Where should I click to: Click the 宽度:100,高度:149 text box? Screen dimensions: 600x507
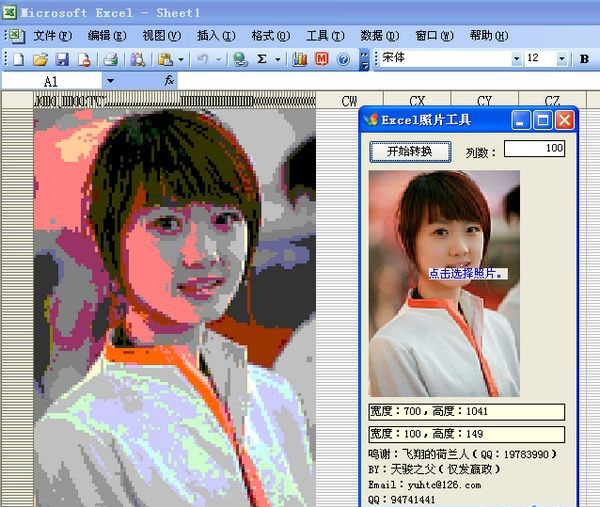pyautogui.click(x=466, y=434)
